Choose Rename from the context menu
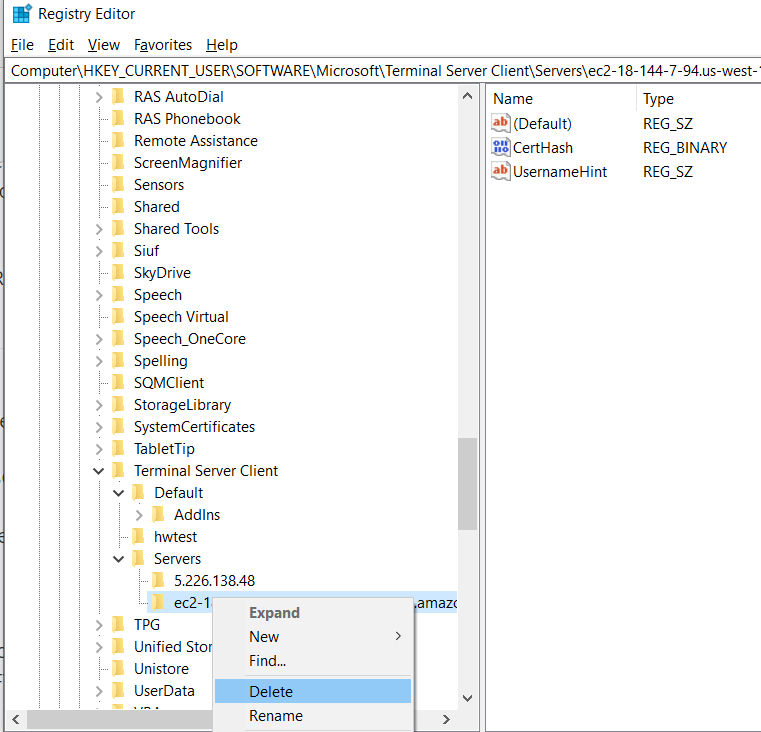 (313, 715)
